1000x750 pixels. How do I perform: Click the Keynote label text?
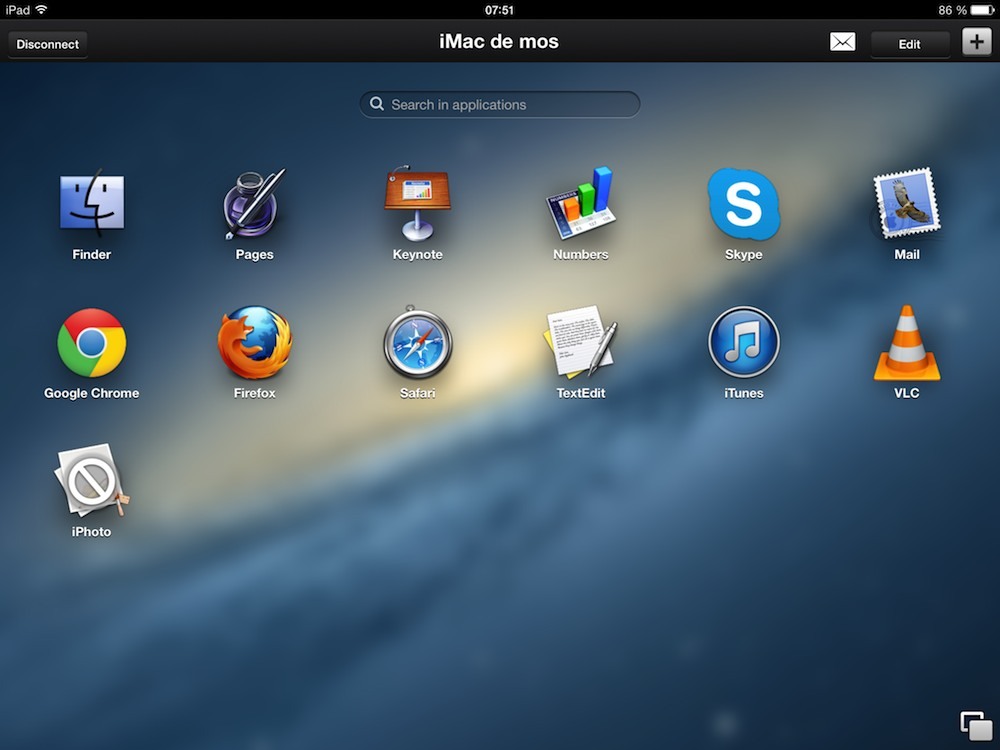tap(417, 254)
